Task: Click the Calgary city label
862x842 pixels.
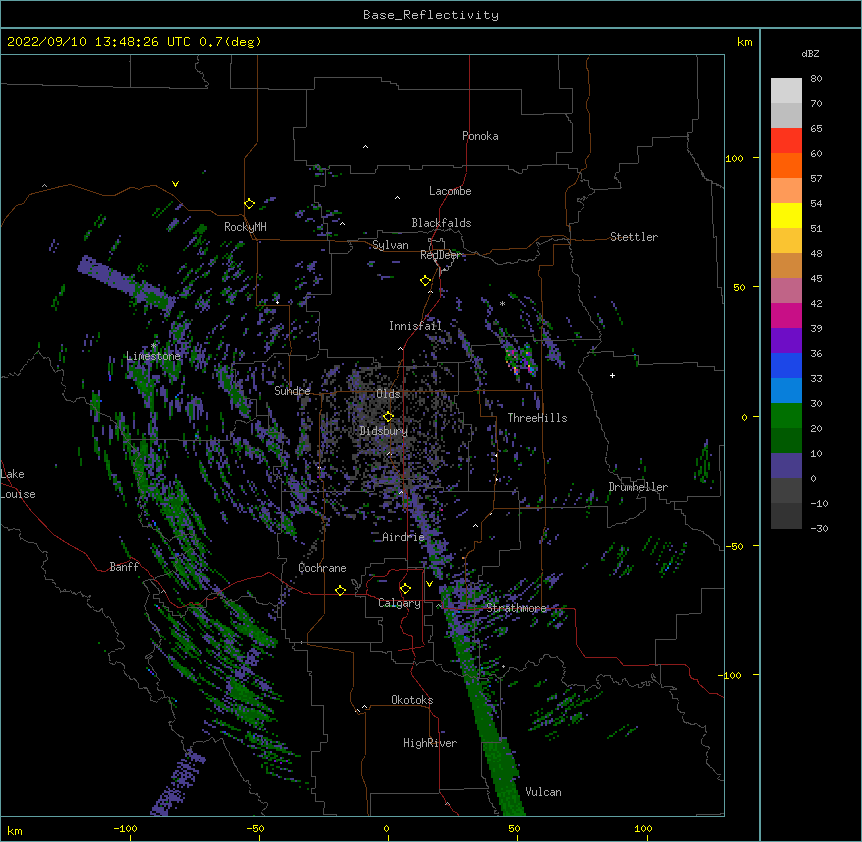Action: click(399, 603)
